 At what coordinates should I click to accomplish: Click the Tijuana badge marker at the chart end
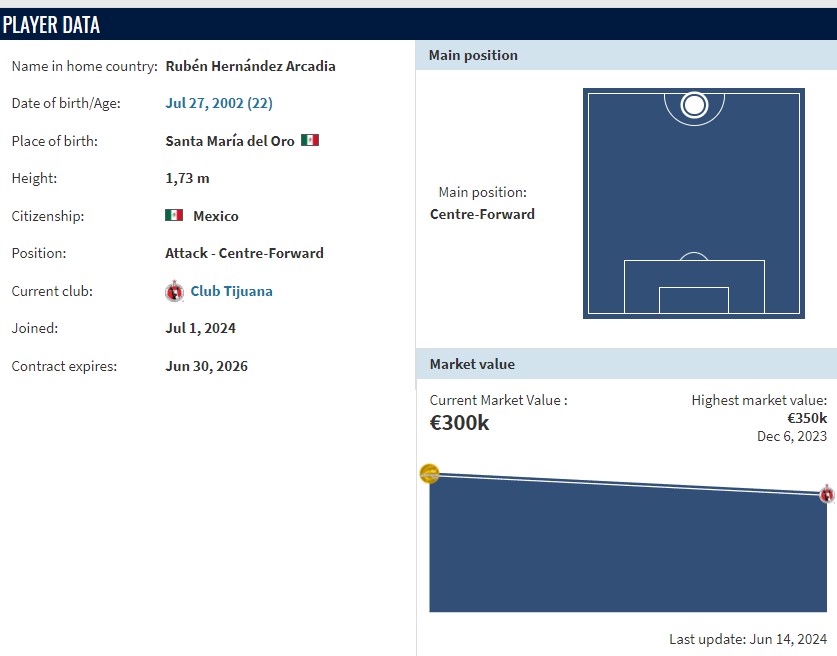[x=827, y=494]
